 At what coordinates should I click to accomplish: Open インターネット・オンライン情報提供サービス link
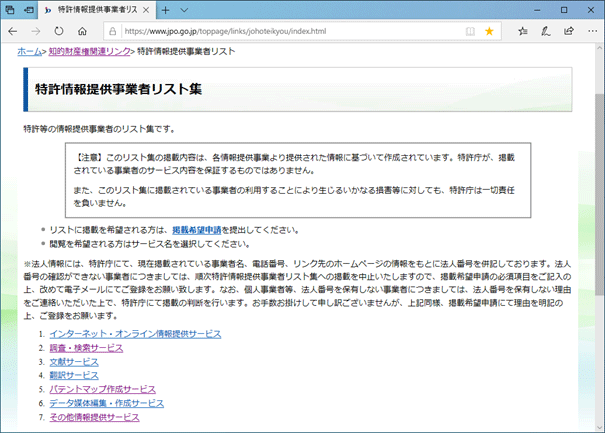[135, 334]
